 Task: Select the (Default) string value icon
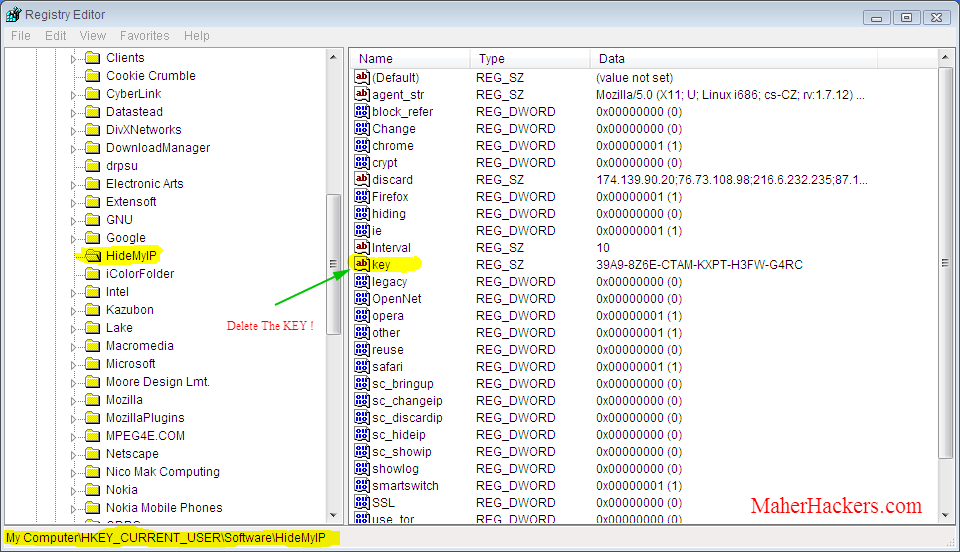tap(362, 77)
